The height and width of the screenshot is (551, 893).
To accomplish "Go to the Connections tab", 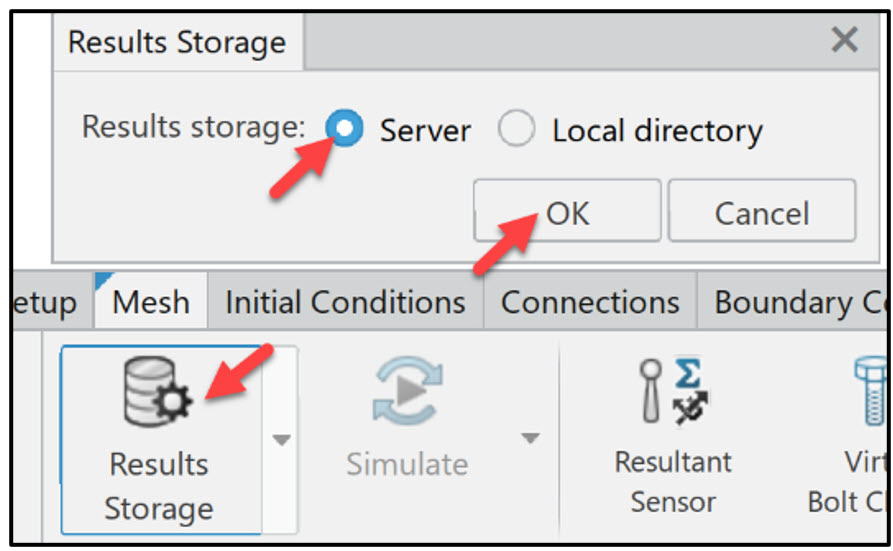I will pyautogui.click(x=590, y=302).
